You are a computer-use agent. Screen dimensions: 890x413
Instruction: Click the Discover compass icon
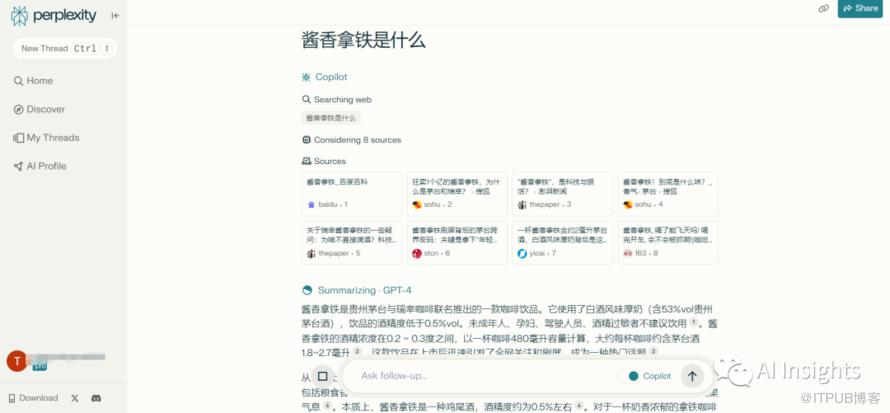point(19,109)
